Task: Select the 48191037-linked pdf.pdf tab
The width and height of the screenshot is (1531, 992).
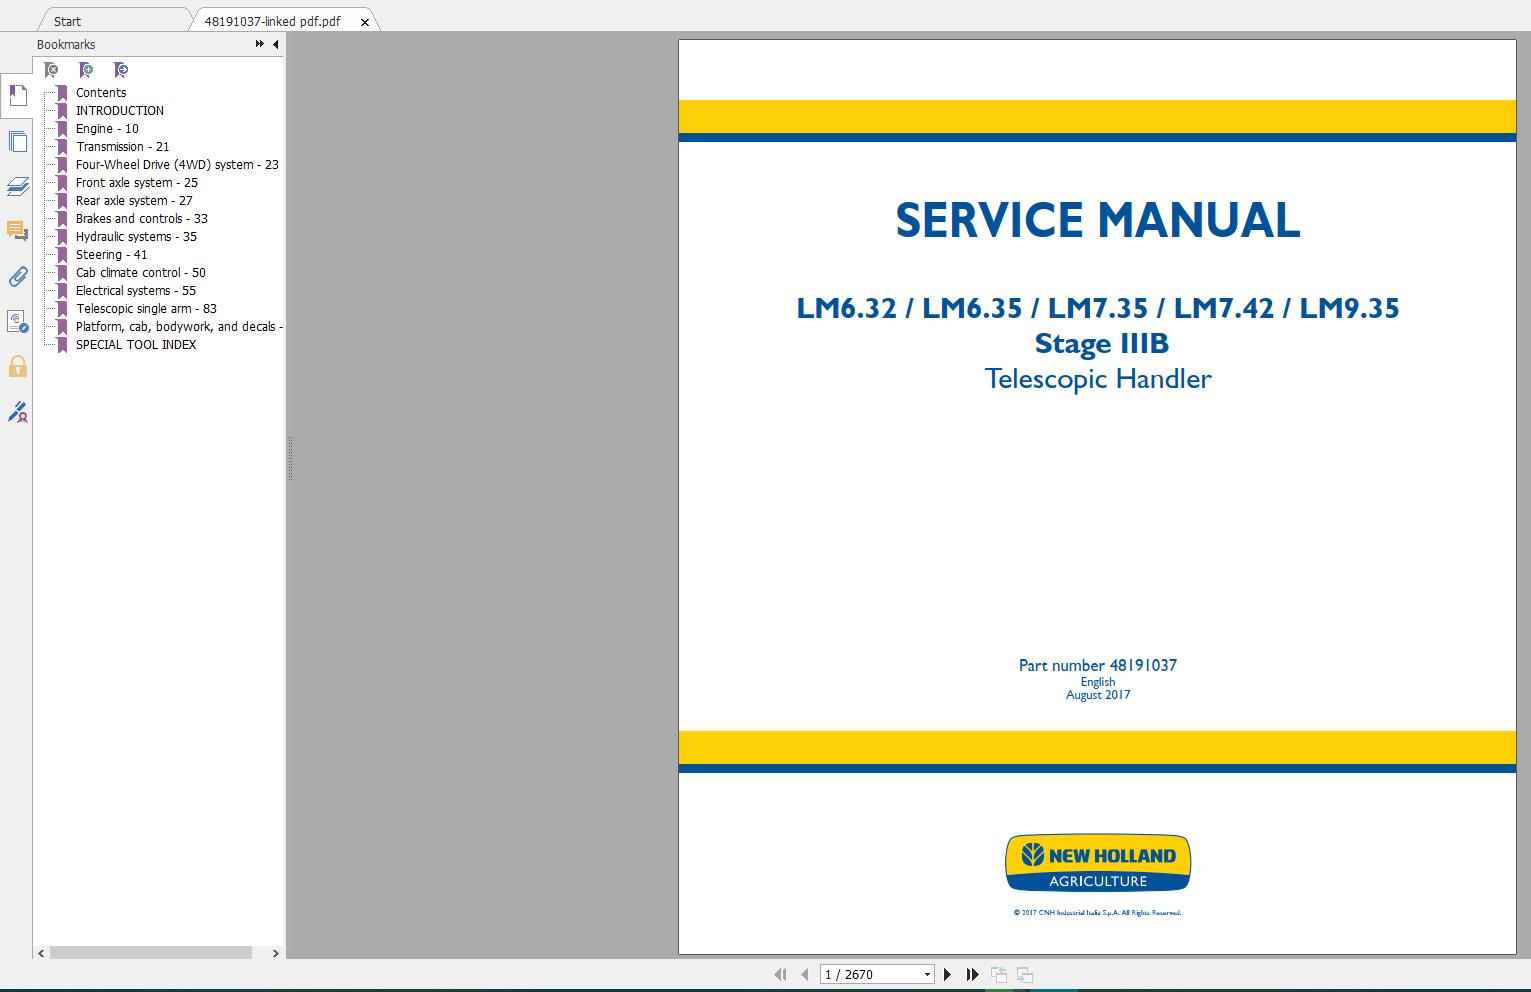Action: [x=272, y=21]
